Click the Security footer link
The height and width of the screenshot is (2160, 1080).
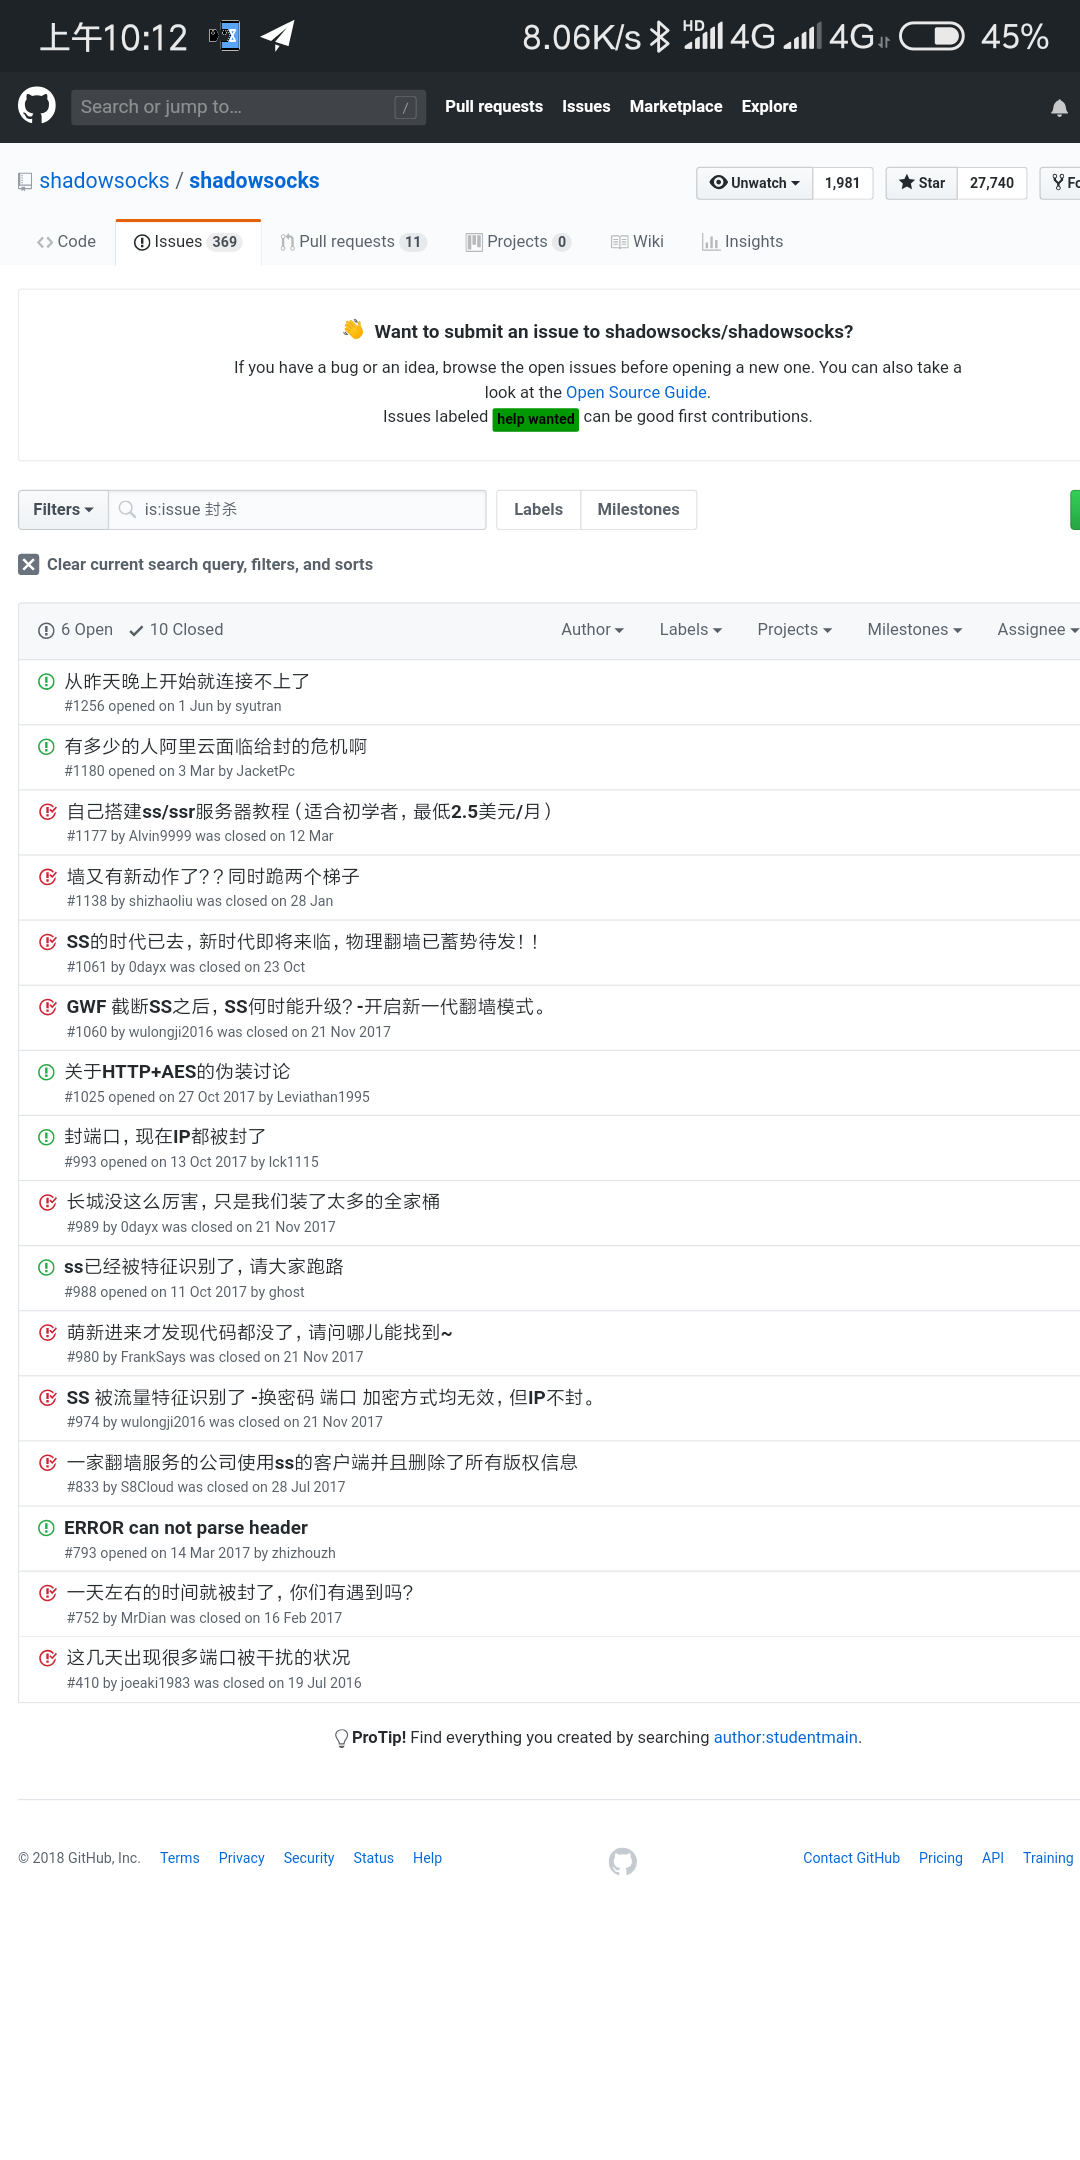point(309,1858)
